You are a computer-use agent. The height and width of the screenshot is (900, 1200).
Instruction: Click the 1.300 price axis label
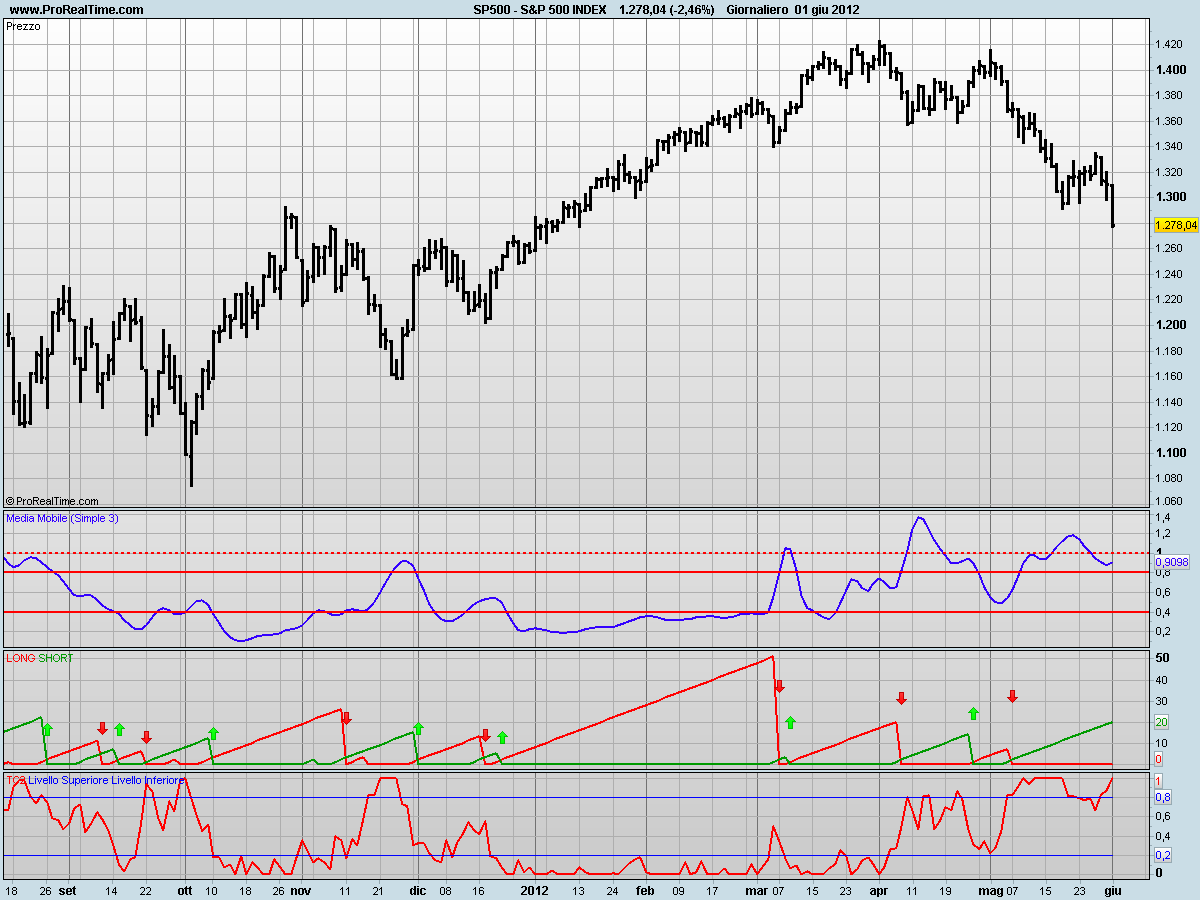click(x=1169, y=197)
